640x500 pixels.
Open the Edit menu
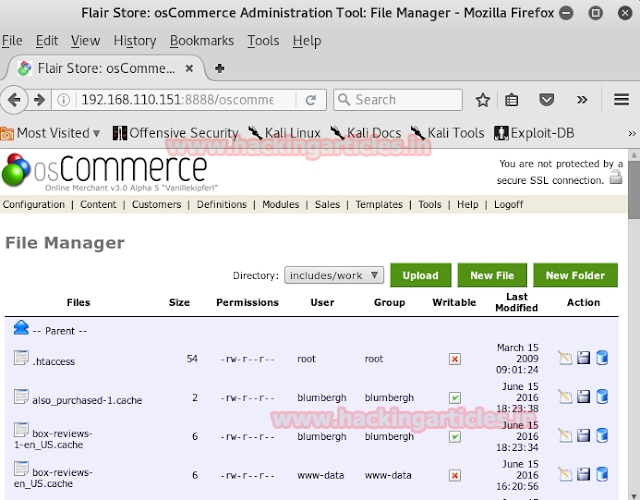(x=47, y=41)
